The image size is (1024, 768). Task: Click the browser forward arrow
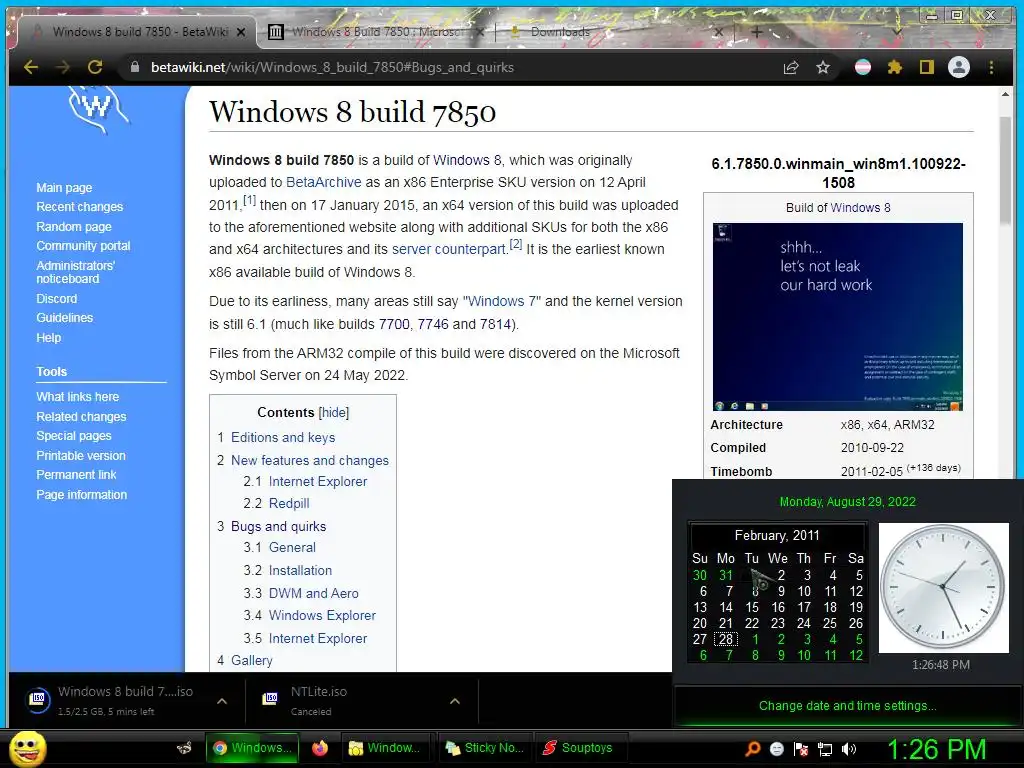63,67
